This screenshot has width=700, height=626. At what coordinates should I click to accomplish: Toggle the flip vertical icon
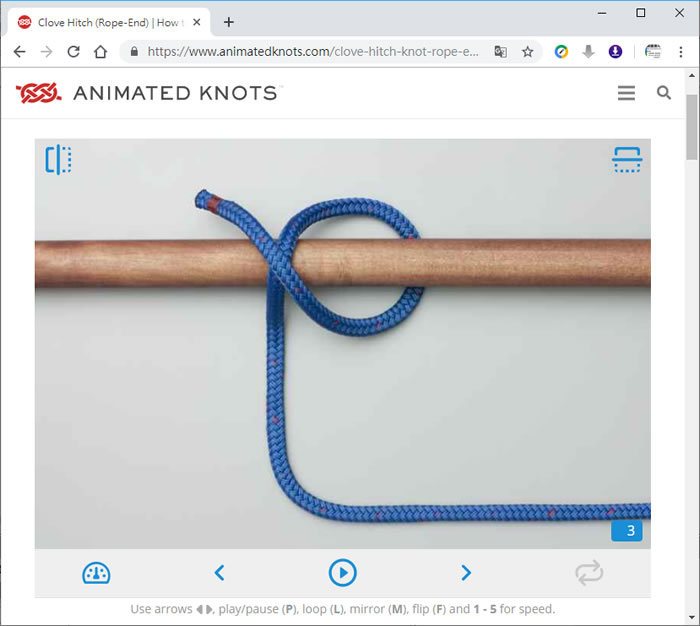point(627,159)
